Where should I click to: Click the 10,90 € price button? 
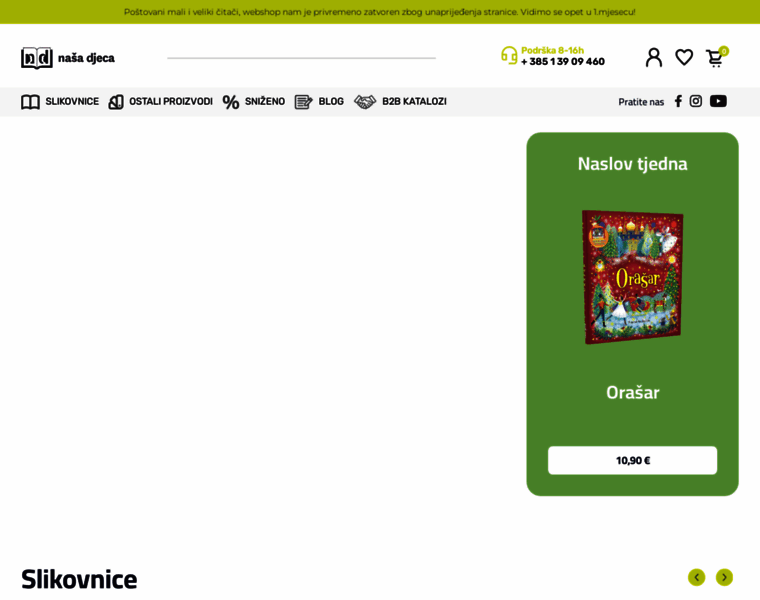tap(633, 460)
